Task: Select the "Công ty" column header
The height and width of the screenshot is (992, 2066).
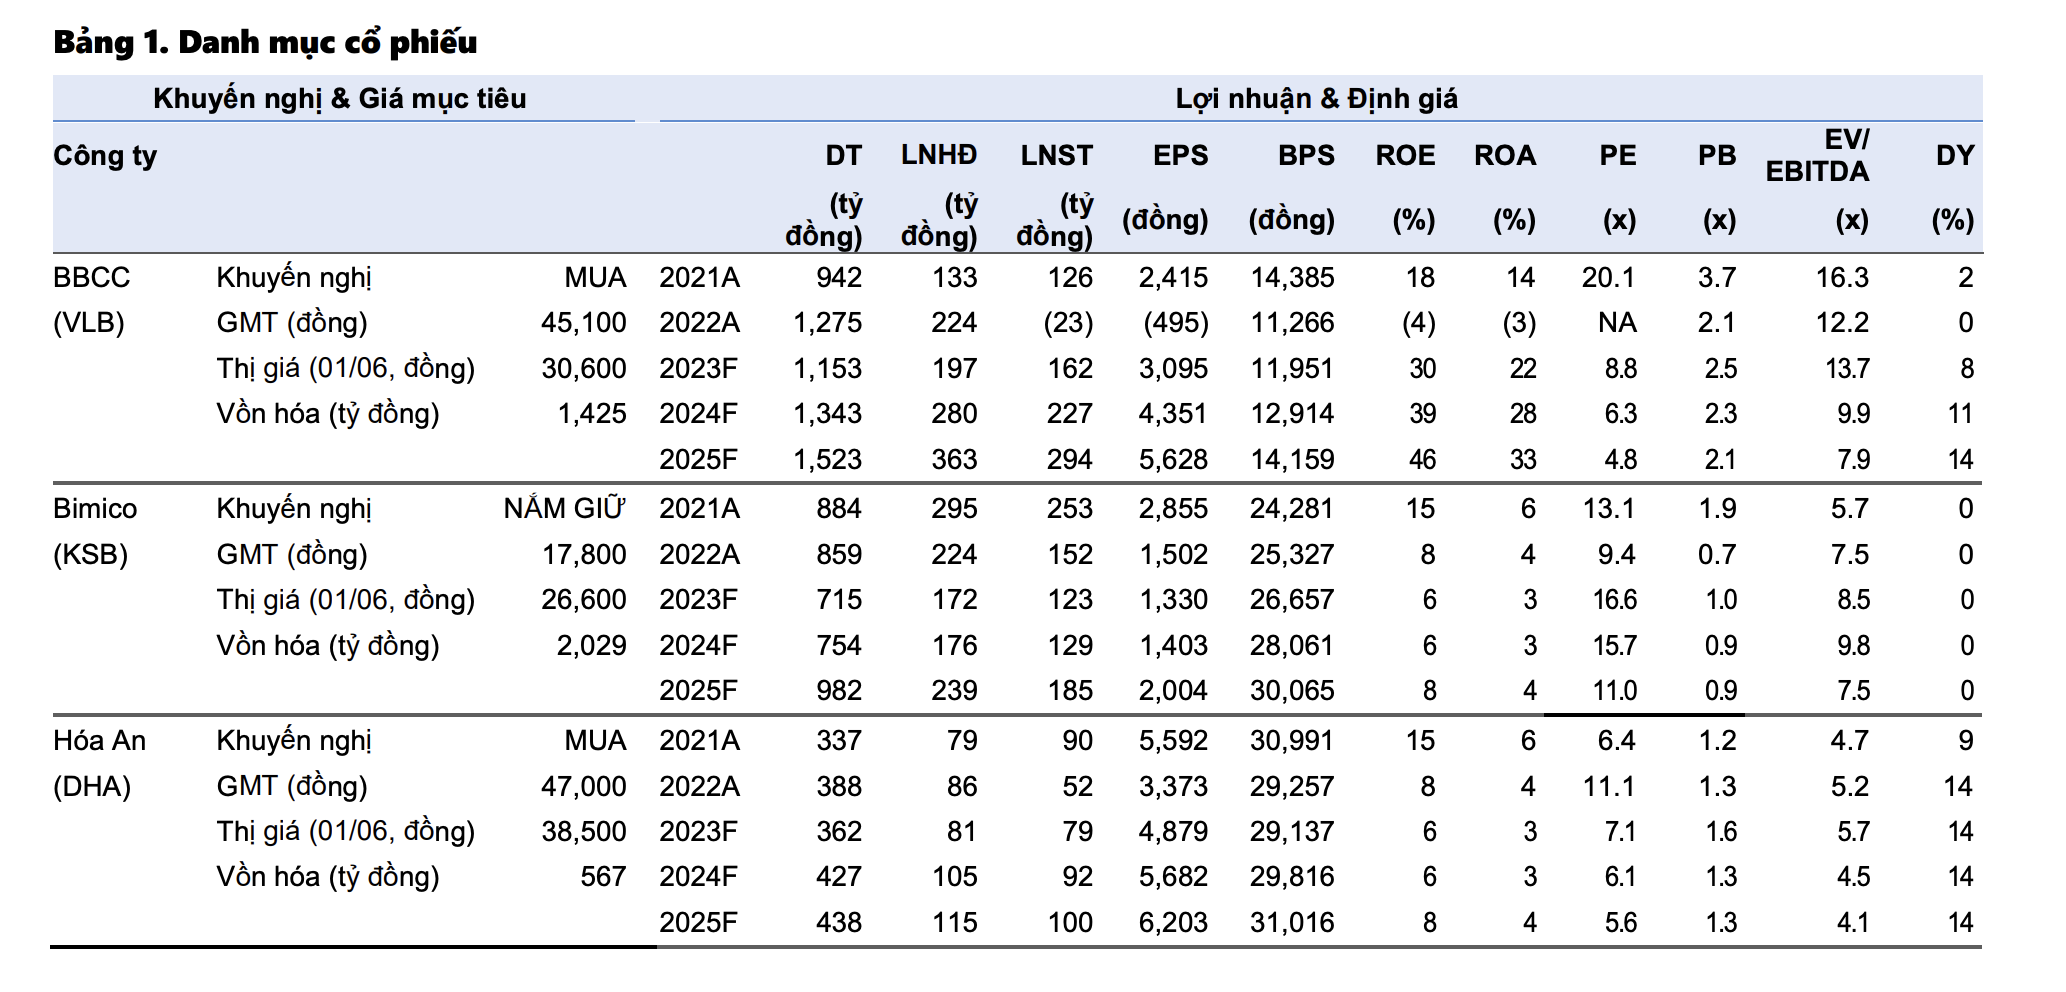Action: [x=105, y=156]
